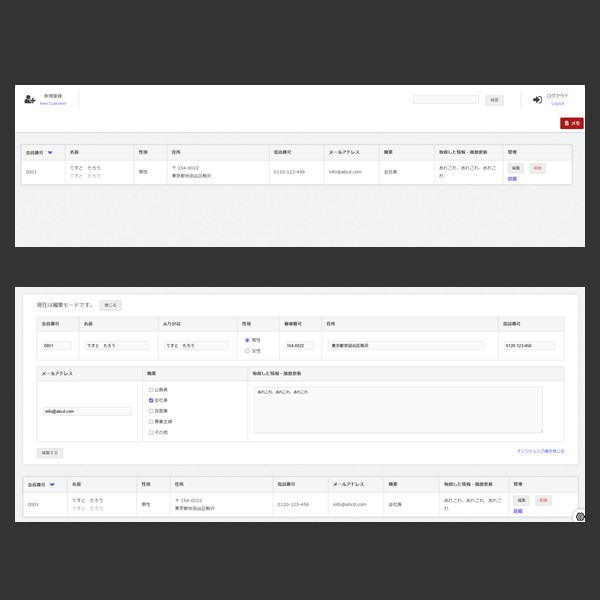Open the red メモ memo button

571,123
